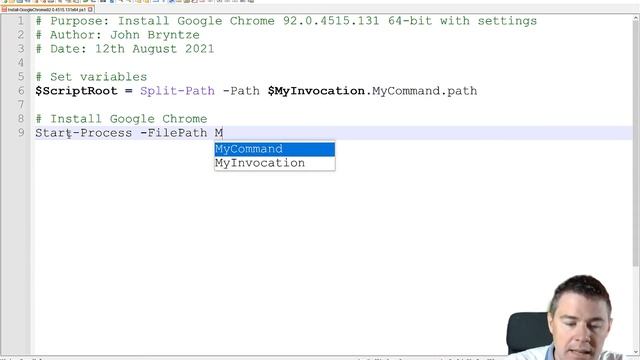
Task: Click line number 7 in the margin
Action: coord(20,104)
